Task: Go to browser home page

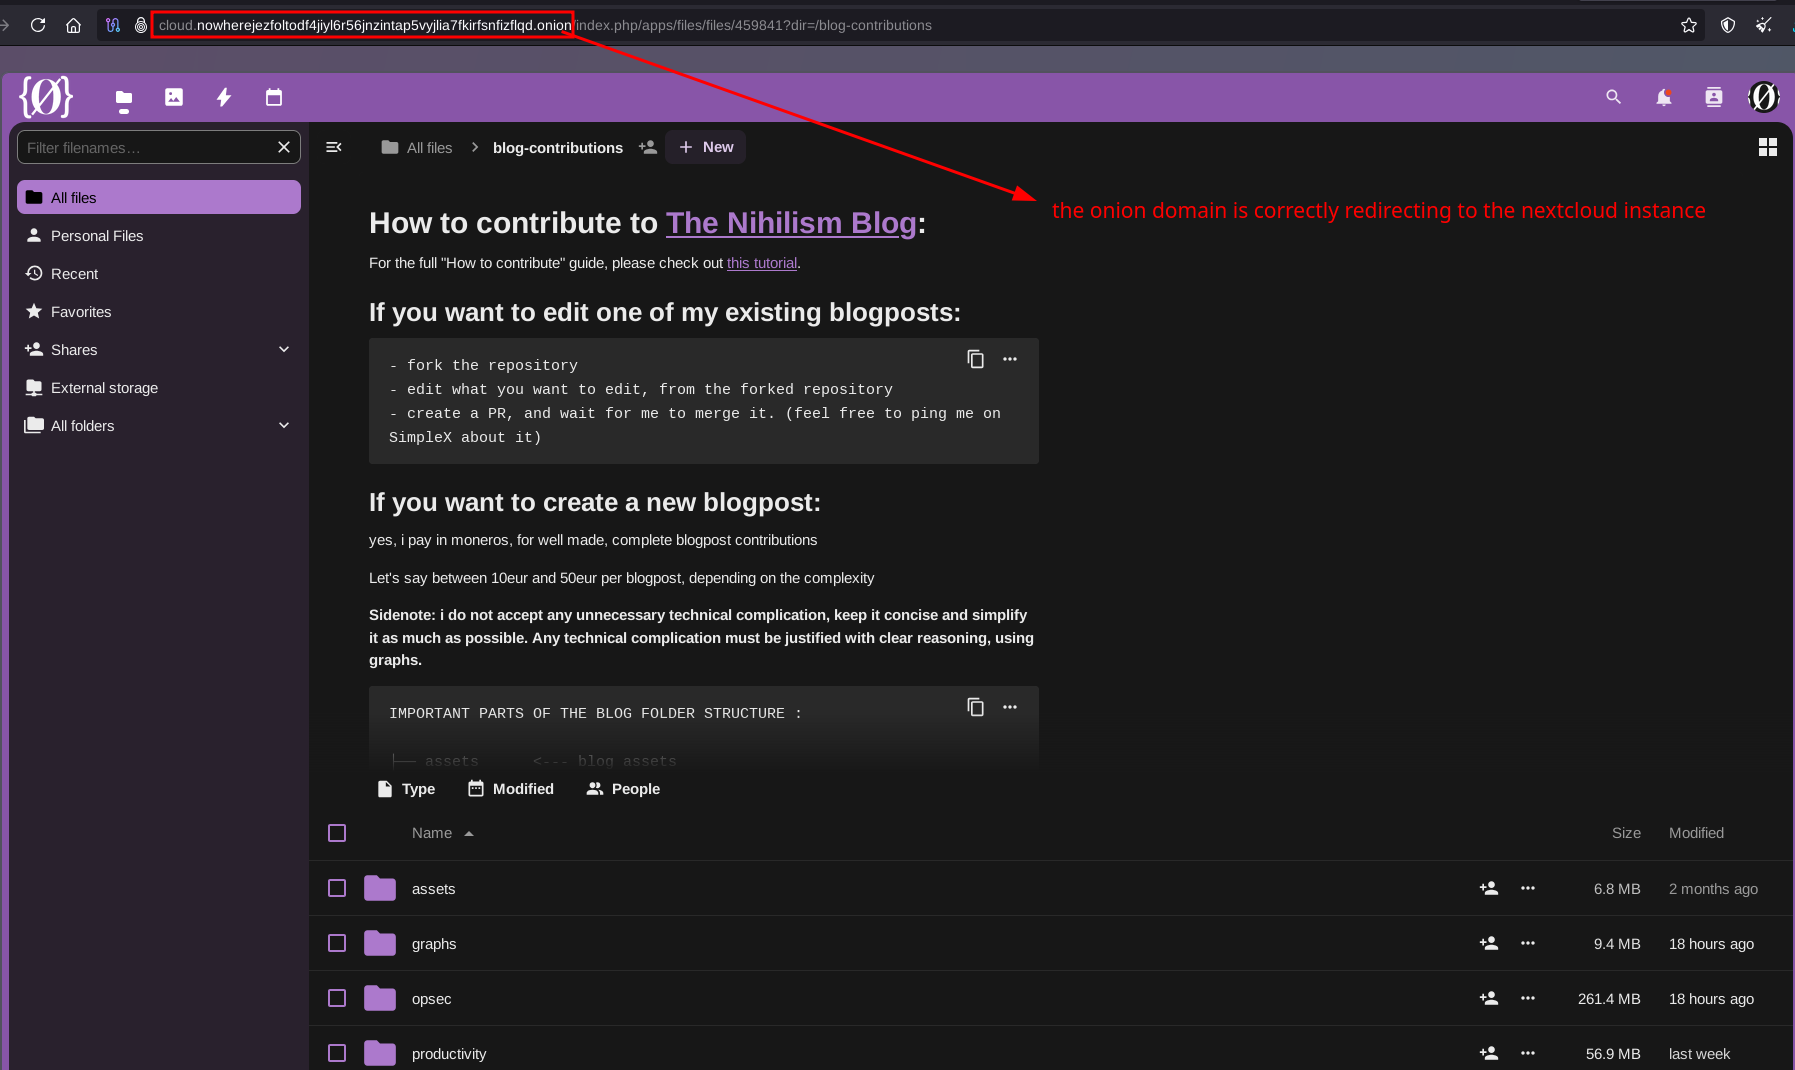Action: pyautogui.click(x=73, y=25)
